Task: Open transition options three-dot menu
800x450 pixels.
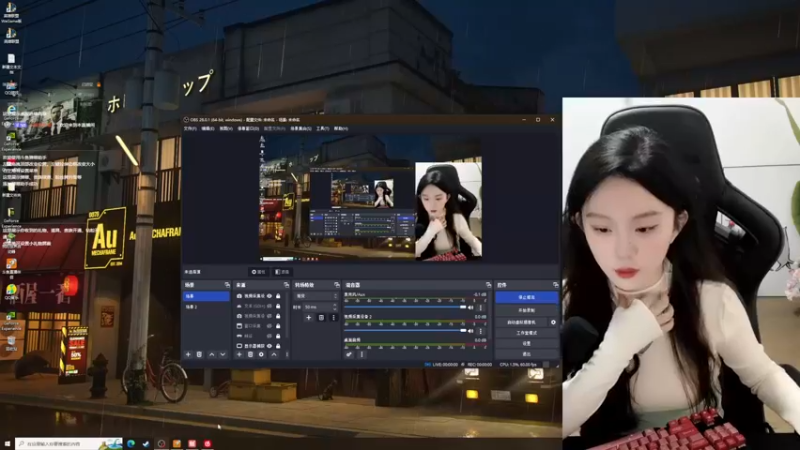Action: (334, 317)
